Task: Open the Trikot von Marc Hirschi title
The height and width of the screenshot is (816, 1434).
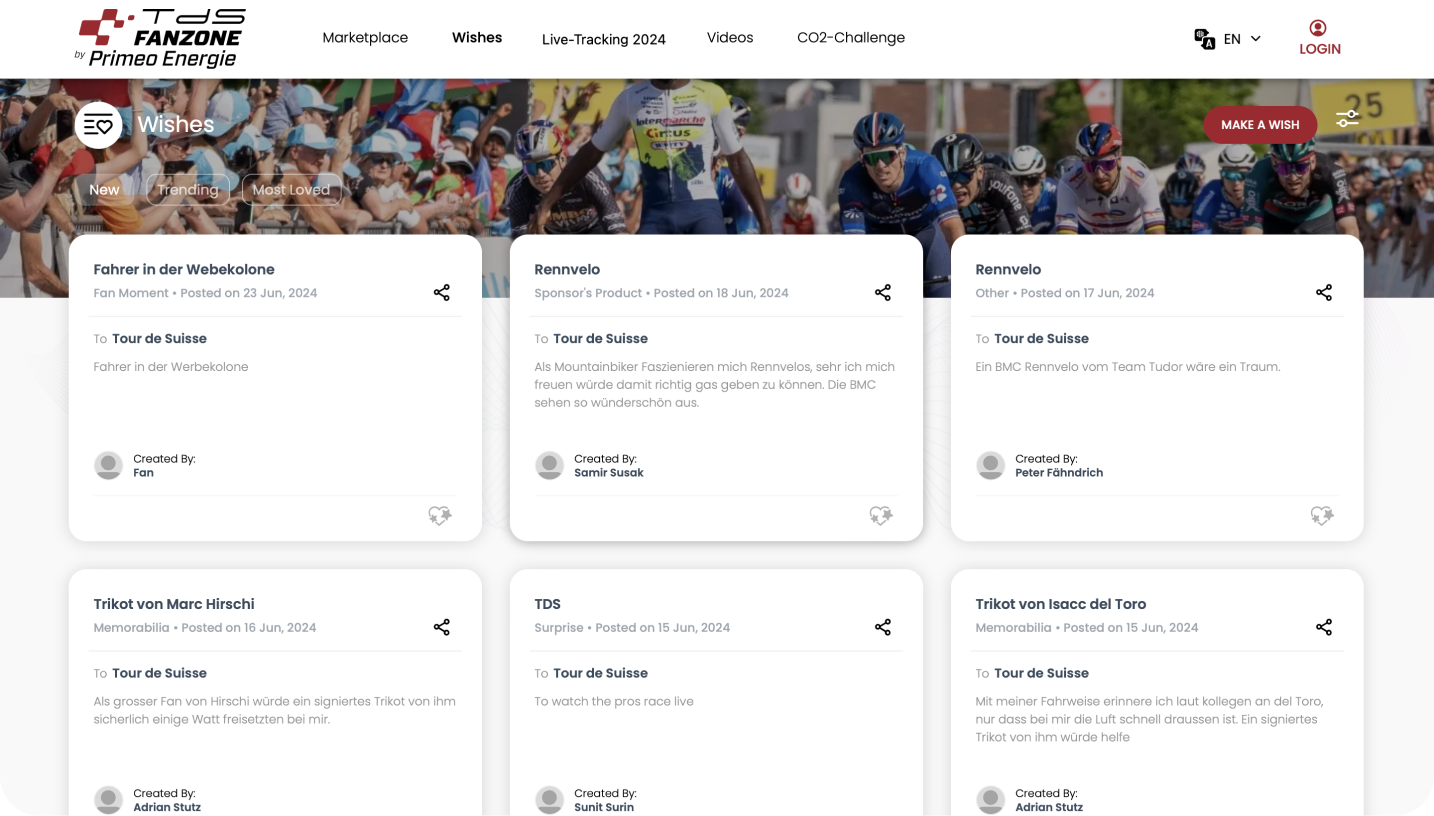Action: (x=174, y=604)
